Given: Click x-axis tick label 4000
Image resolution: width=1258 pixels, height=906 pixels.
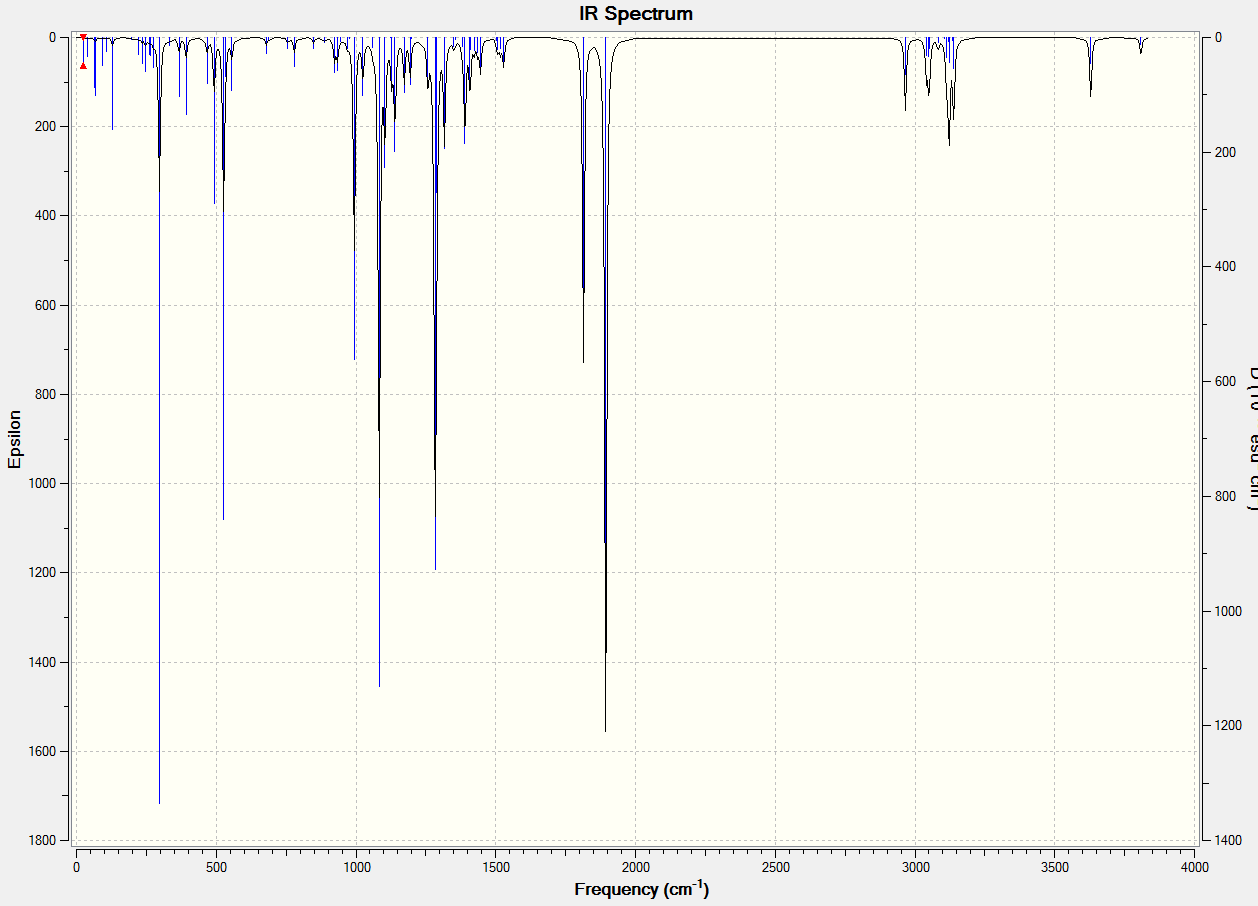Looking at the screenshot, I should (x=1195, y=866).
